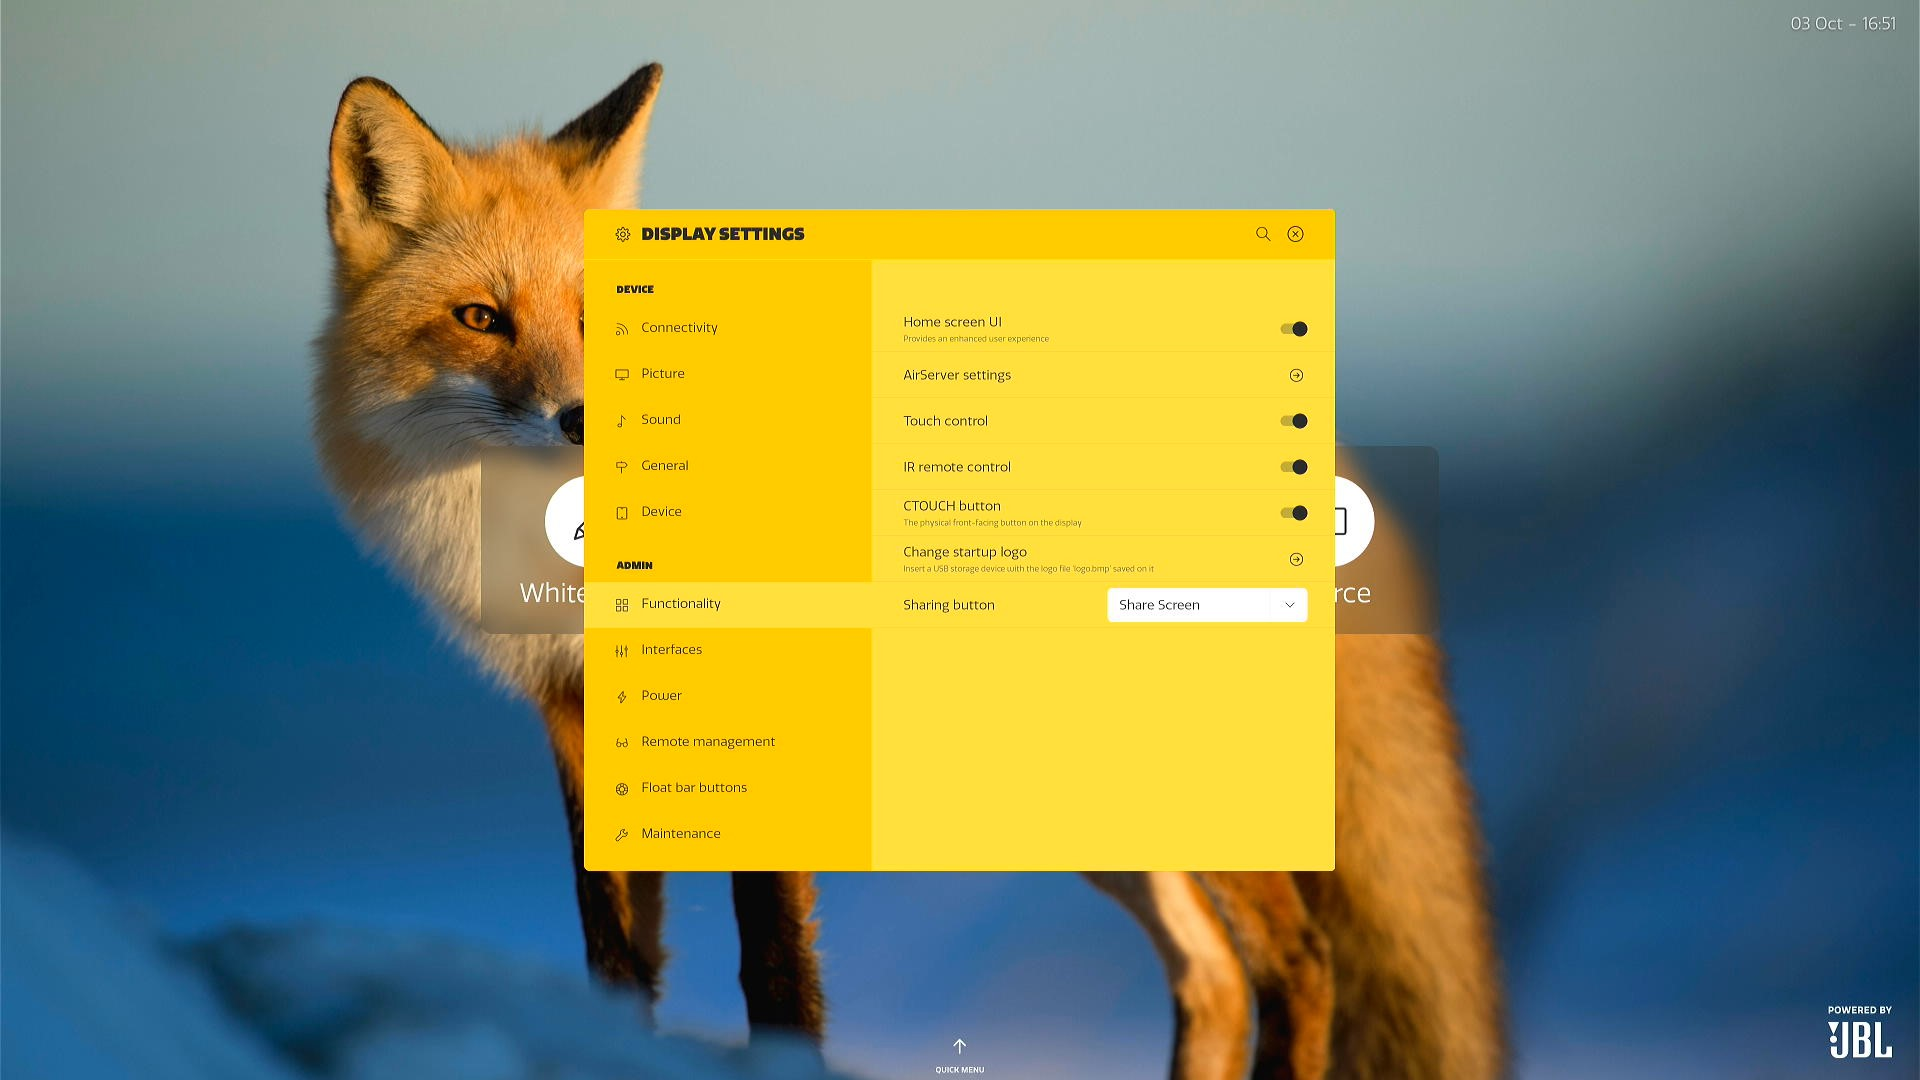The image size is (1920, 1080).
Task: Click the Sound music note icon
Action: coord(622,420)
